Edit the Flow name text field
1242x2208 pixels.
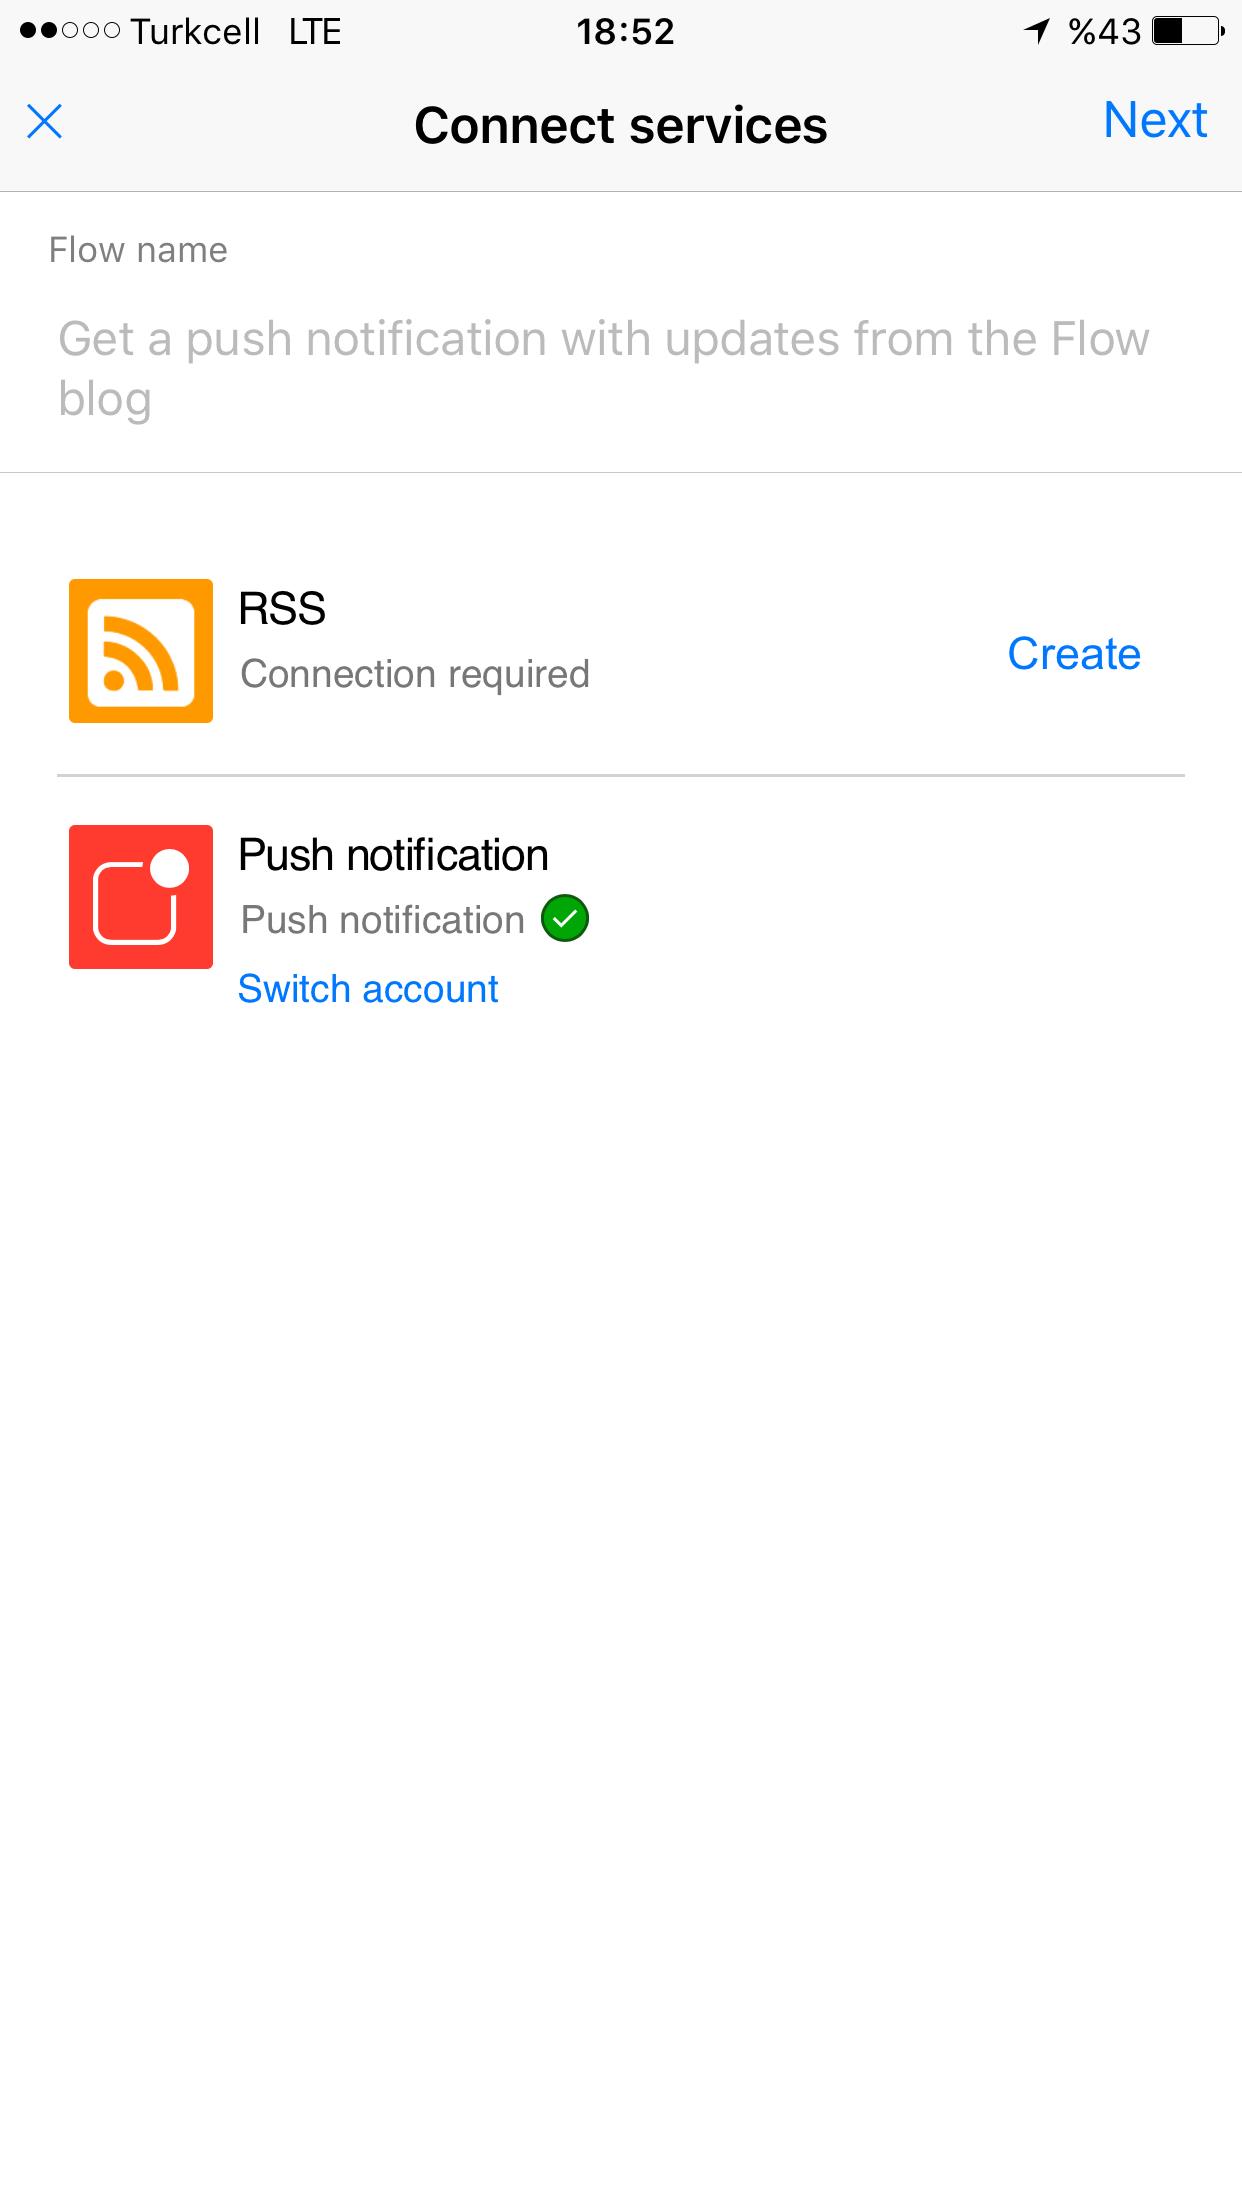[x=620, y=369]
